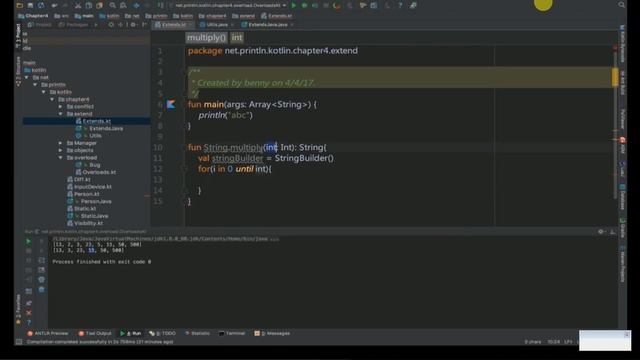
Task: Open Run panel settings gear
Action: click(601, 231)
